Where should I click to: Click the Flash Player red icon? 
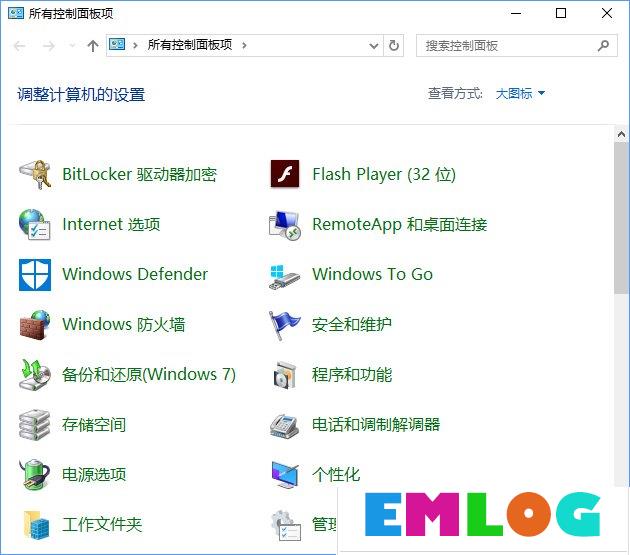pyautogui.click(x=285, y=174)
